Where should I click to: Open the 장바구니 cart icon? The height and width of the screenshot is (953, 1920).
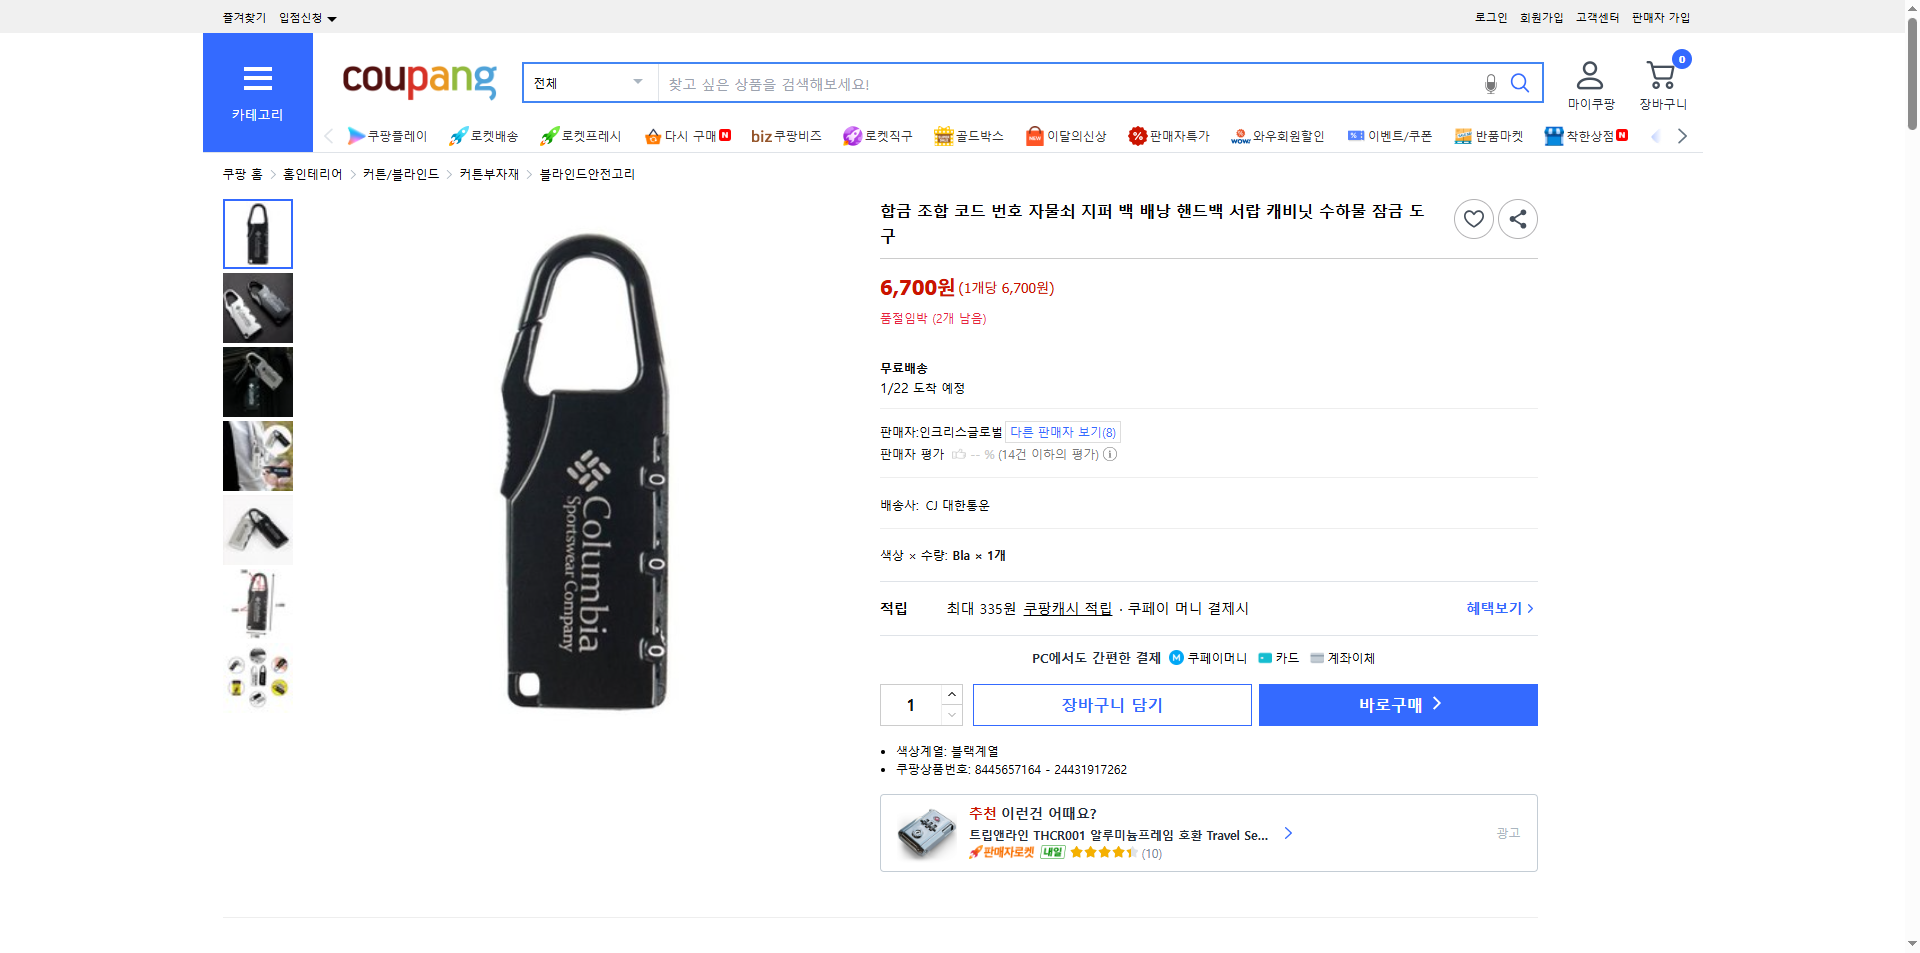pos(1660,72)
